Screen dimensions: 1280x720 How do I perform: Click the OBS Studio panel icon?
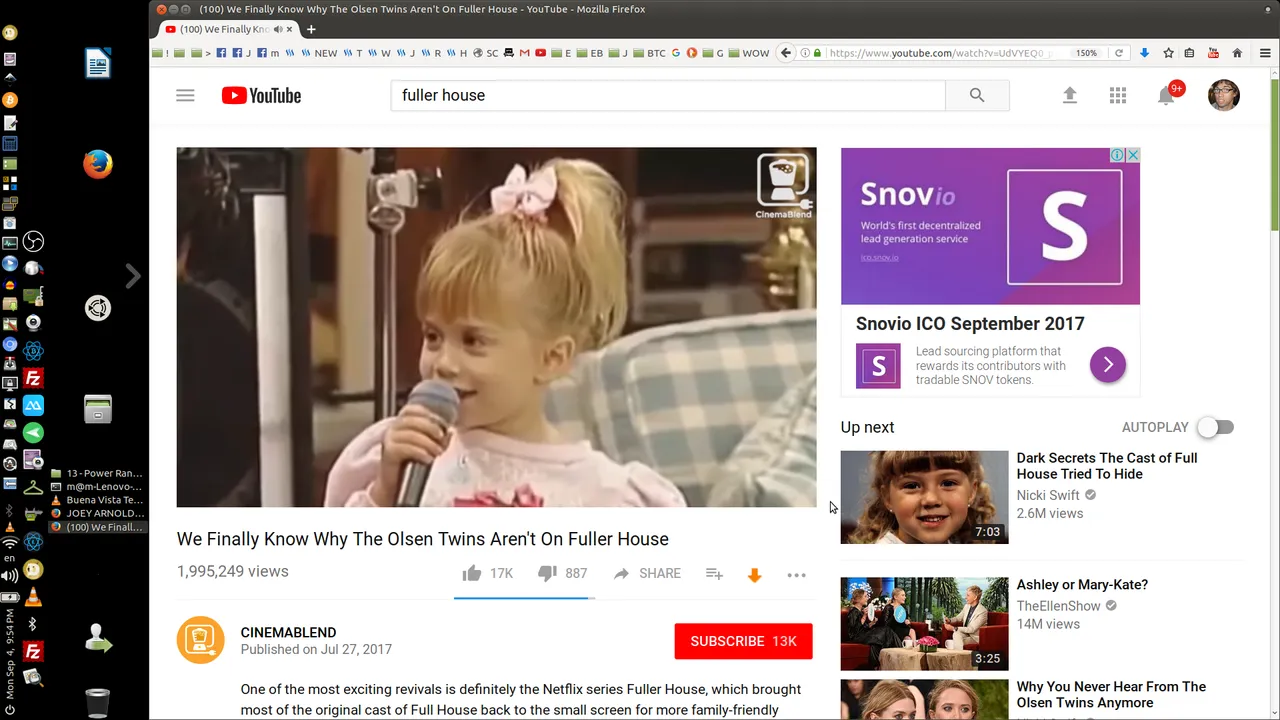pyautogui.click(x=33, y=242)
